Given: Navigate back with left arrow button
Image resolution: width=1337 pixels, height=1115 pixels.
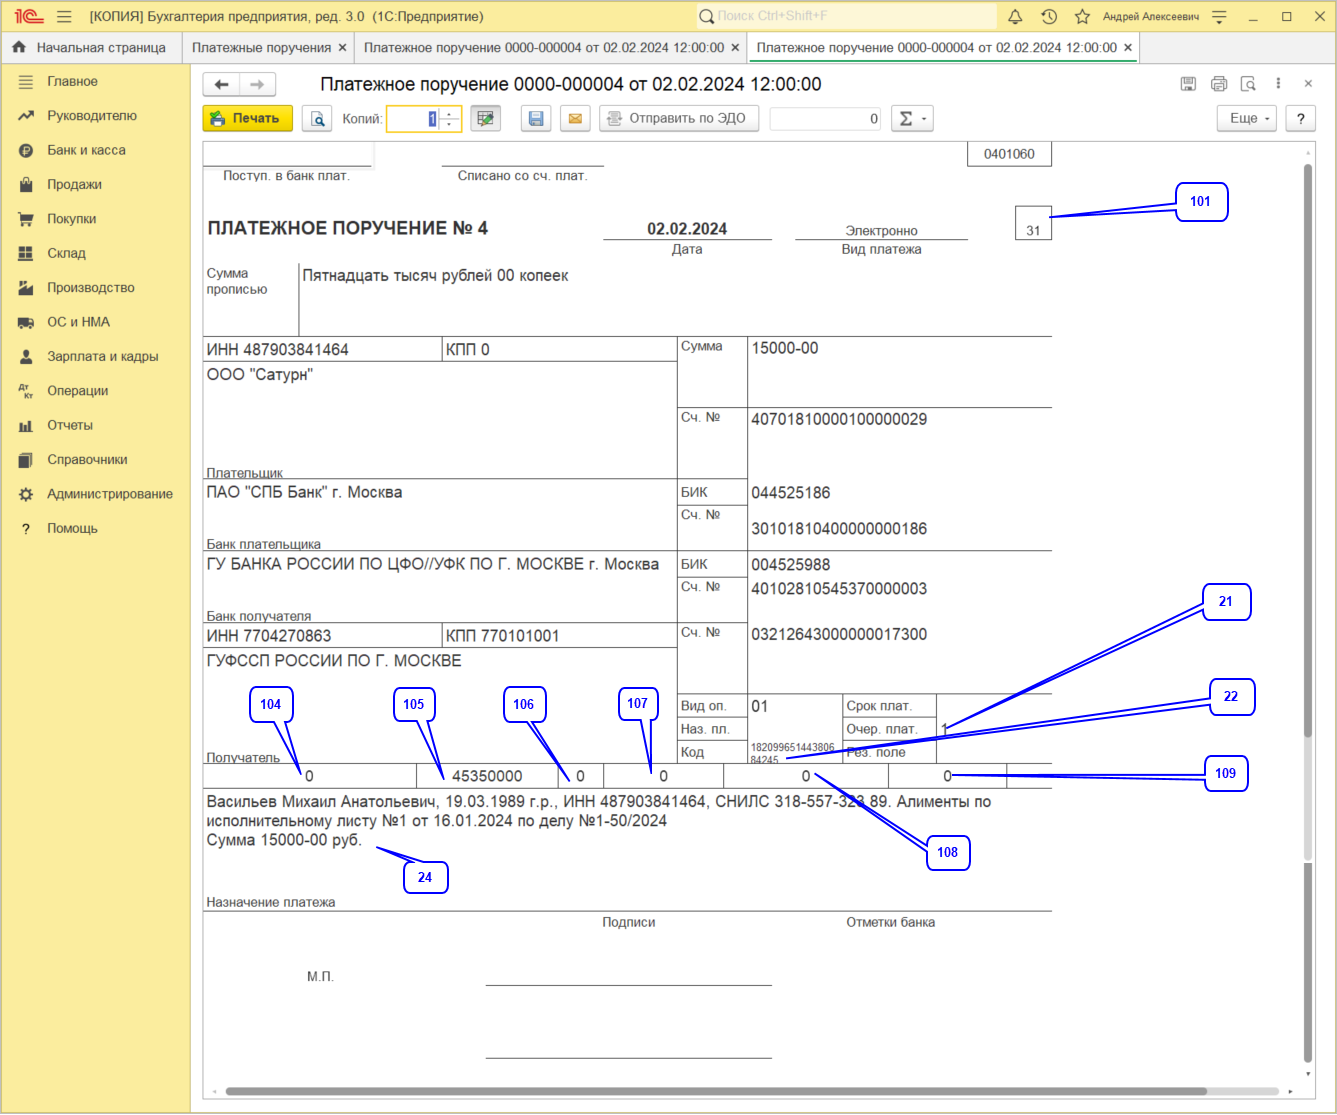Looking at the screenshot, I should point(222,85).
